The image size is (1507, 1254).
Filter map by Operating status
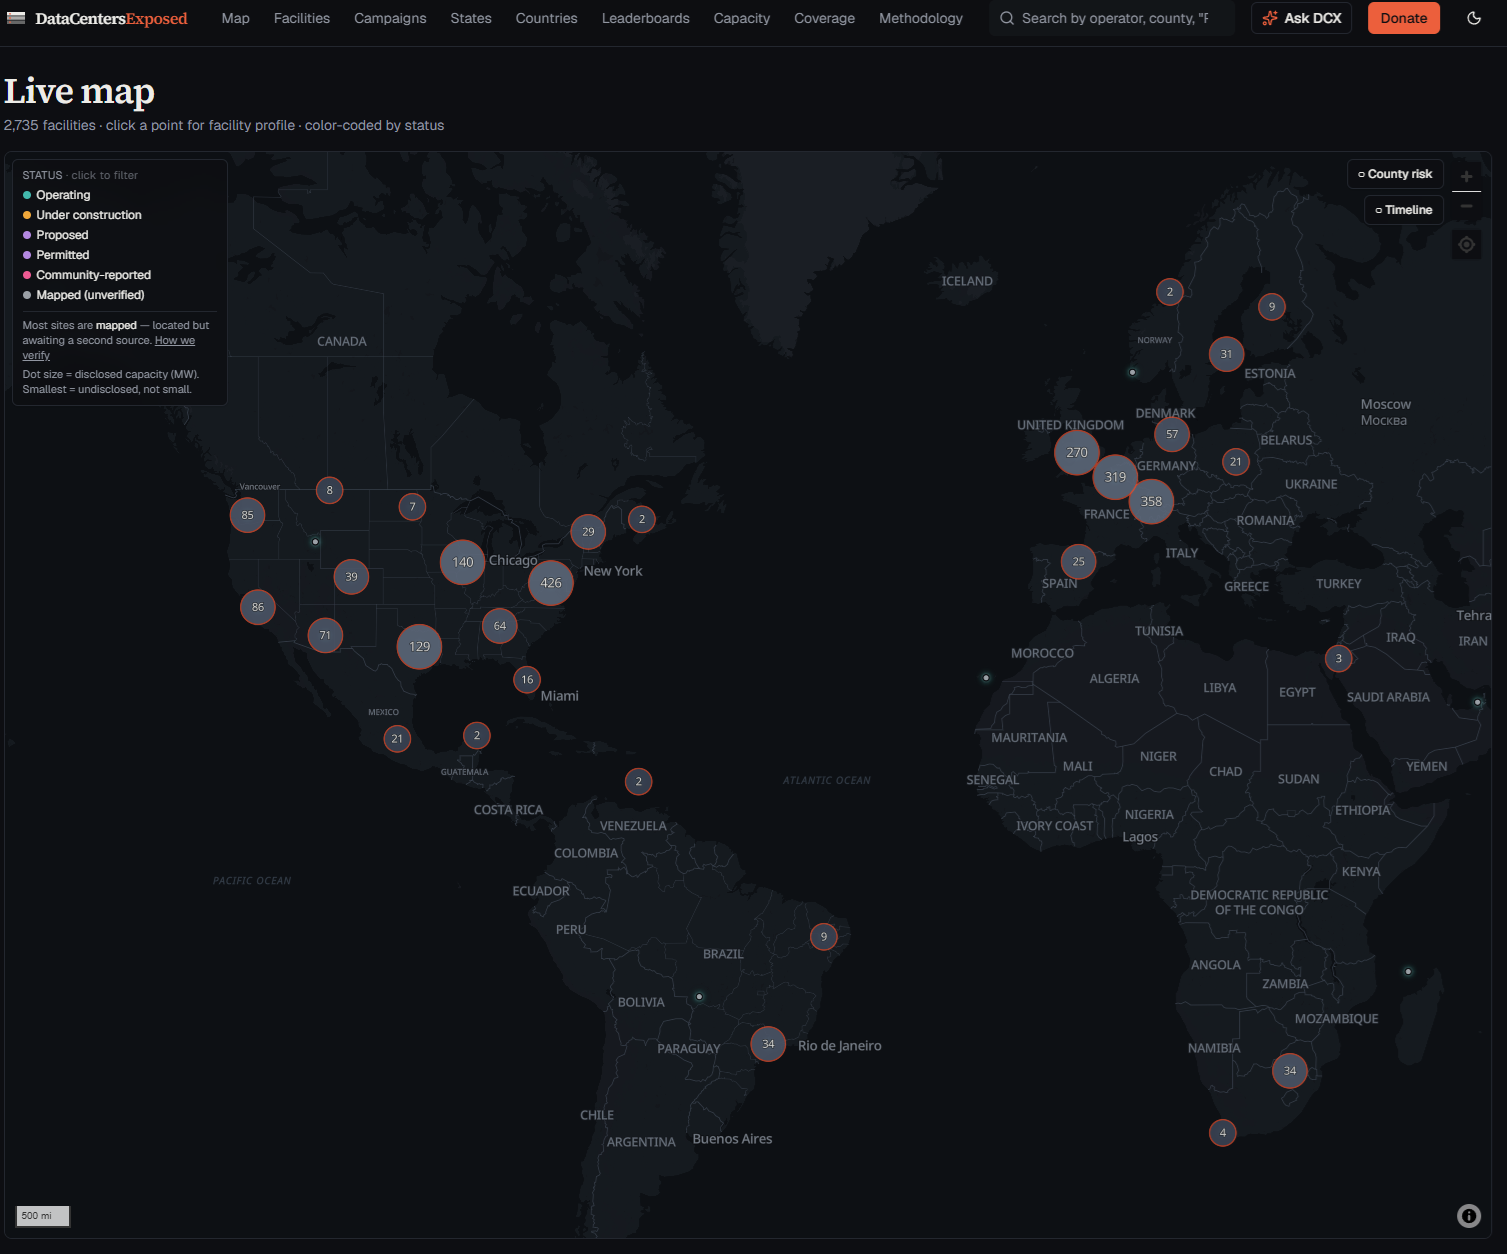point(56,195)
